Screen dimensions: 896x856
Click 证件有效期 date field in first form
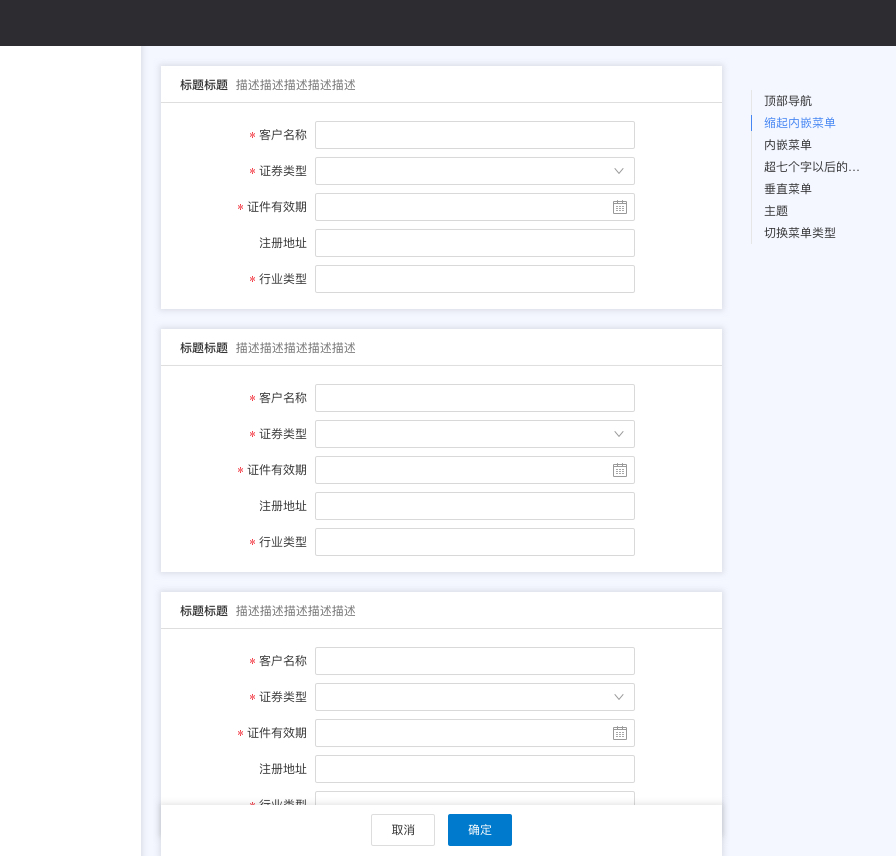475,207
